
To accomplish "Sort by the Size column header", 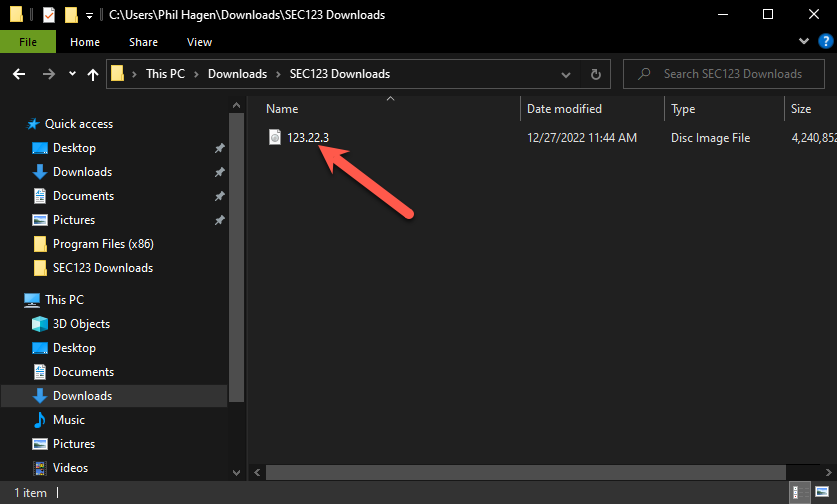I will pyautogui.click(x=801, y=109).
